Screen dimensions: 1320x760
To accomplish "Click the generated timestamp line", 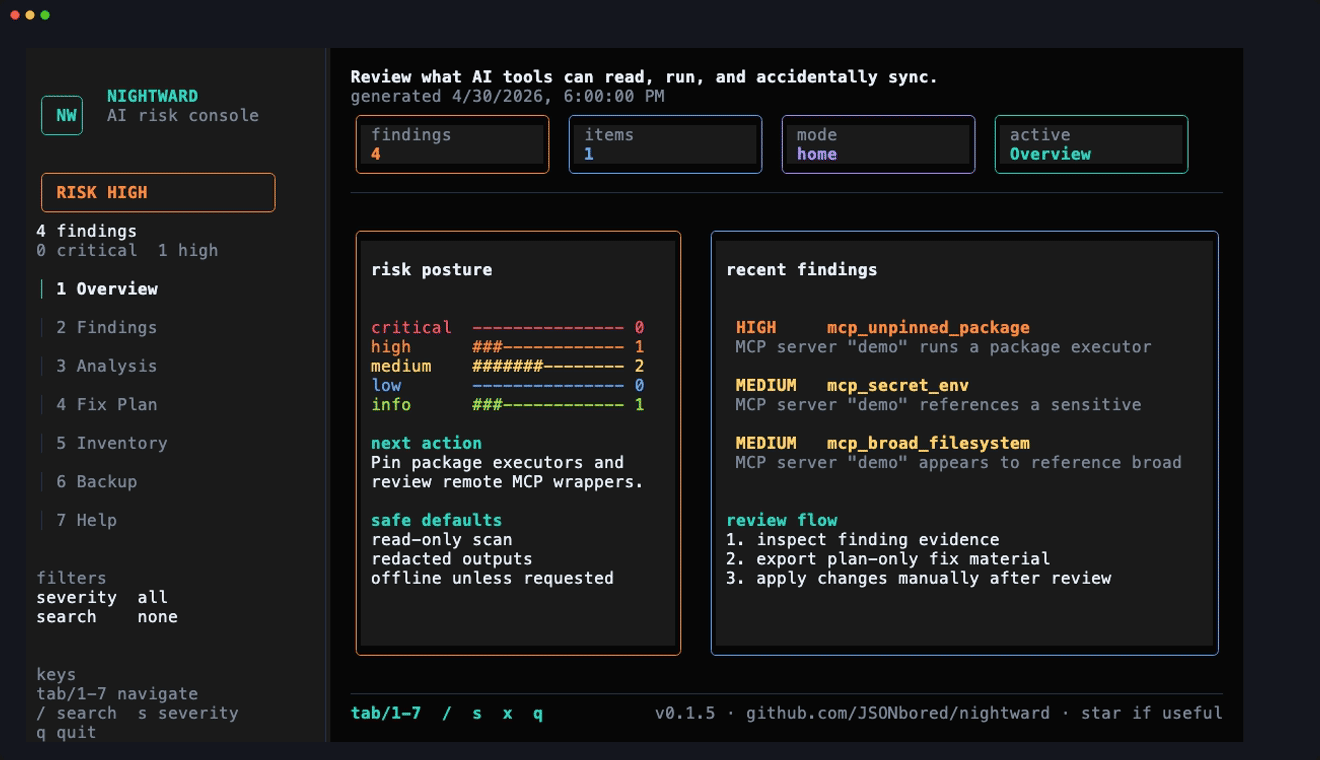I will click(507, 96).
